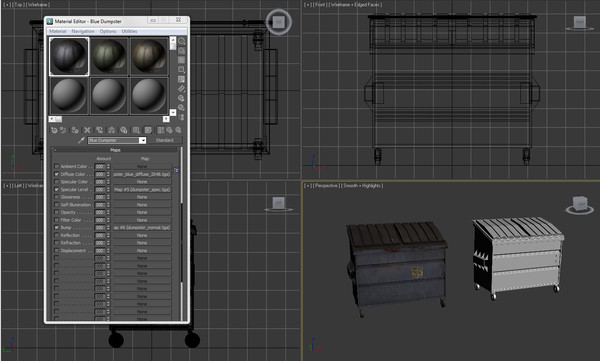
Task: Click Assign Material to Selection icon
Action: point(75,130)
